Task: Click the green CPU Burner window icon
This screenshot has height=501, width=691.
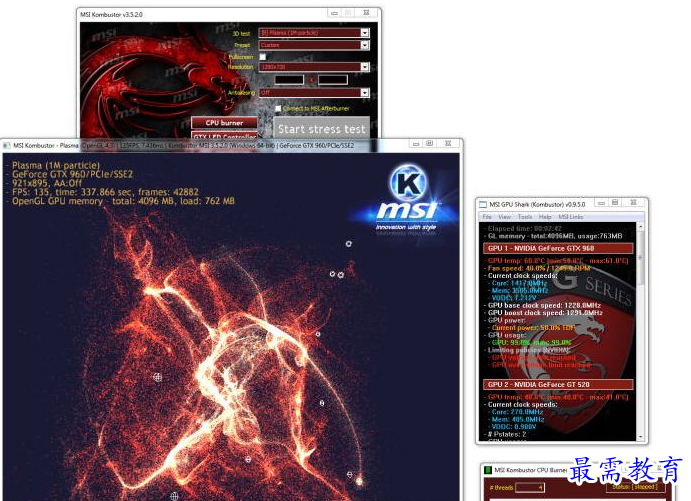Action: [488, 470]
